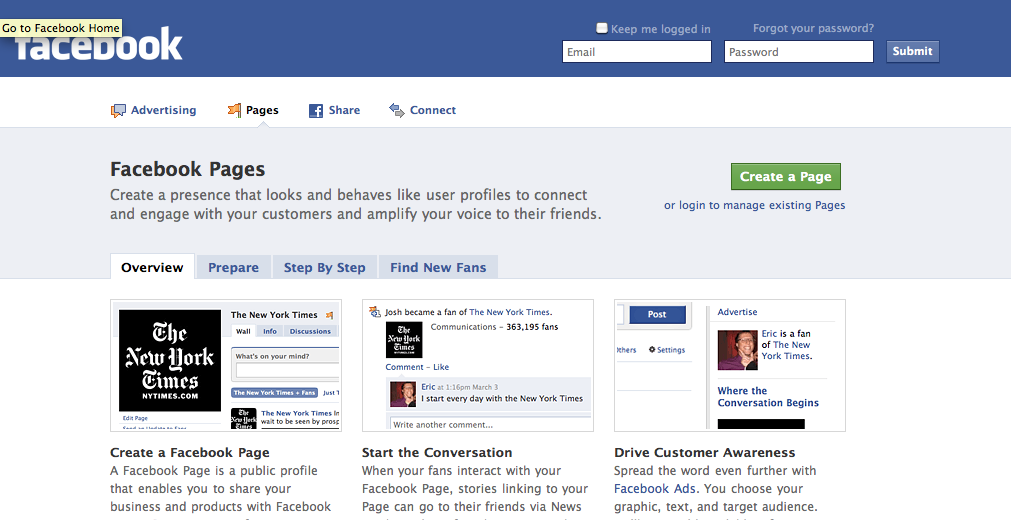Click the Drive Customer Awareness heading
The height and width of the screenshot is (520, 1011).
coord(705,452)
